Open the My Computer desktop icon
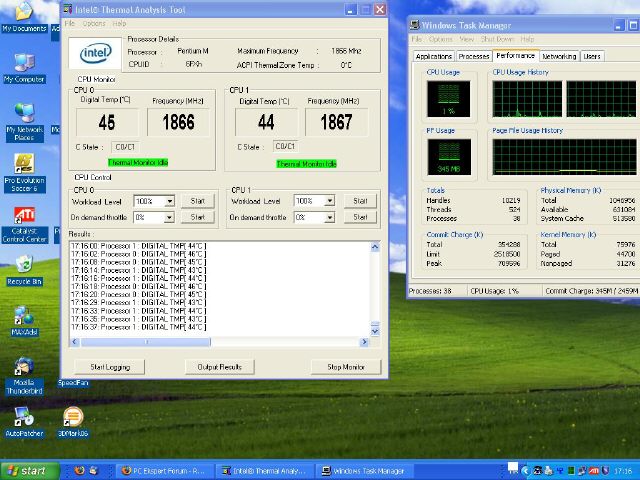This screenshot has width=640, height=480. pyautogui.click(x=24, y=63)
